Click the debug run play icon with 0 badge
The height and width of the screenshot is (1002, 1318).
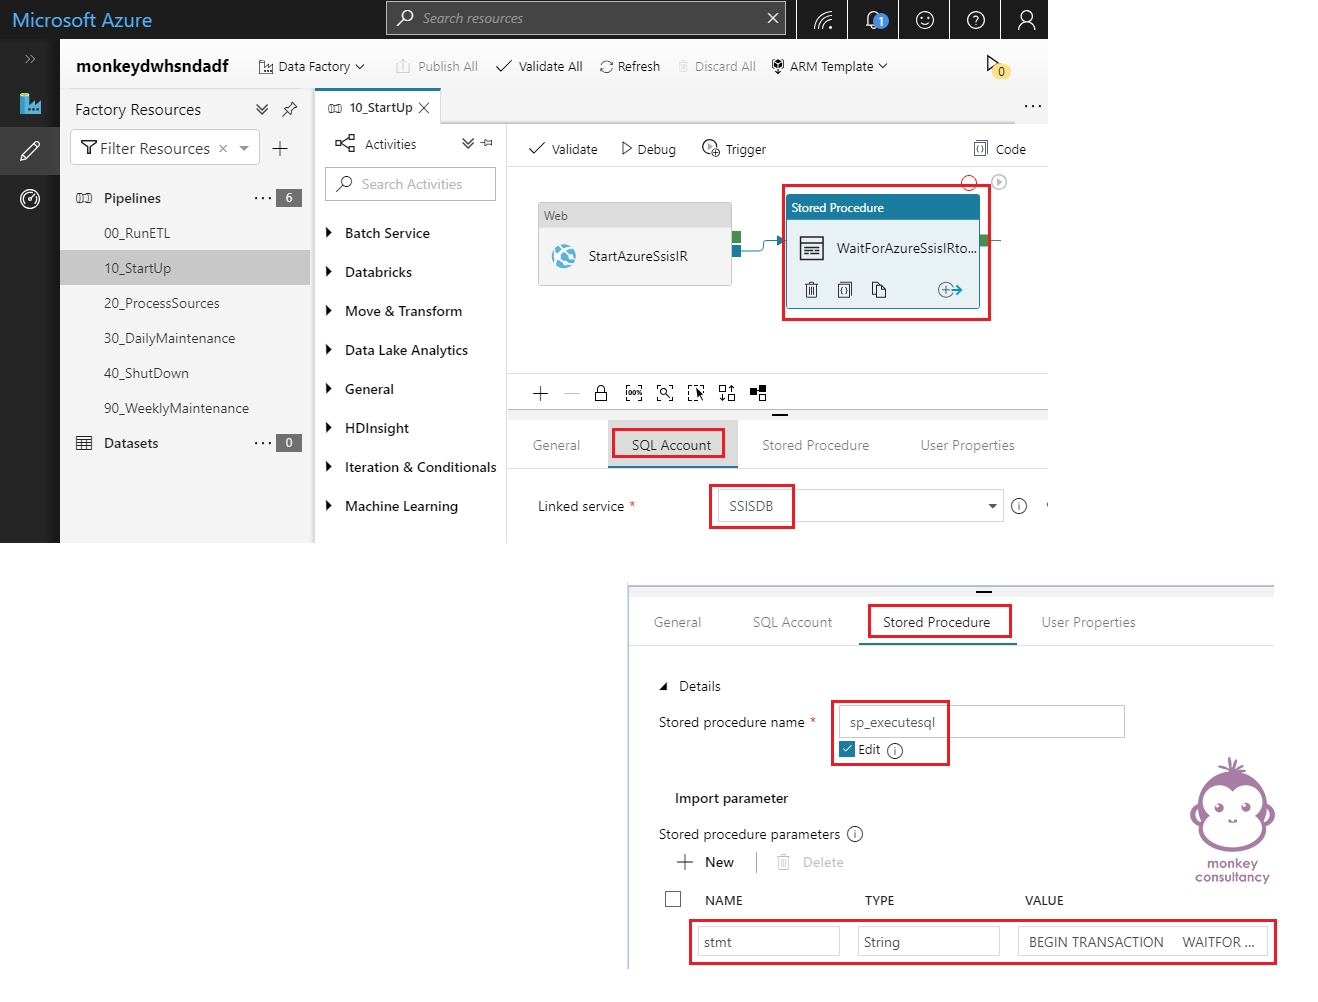click(996, 67)
